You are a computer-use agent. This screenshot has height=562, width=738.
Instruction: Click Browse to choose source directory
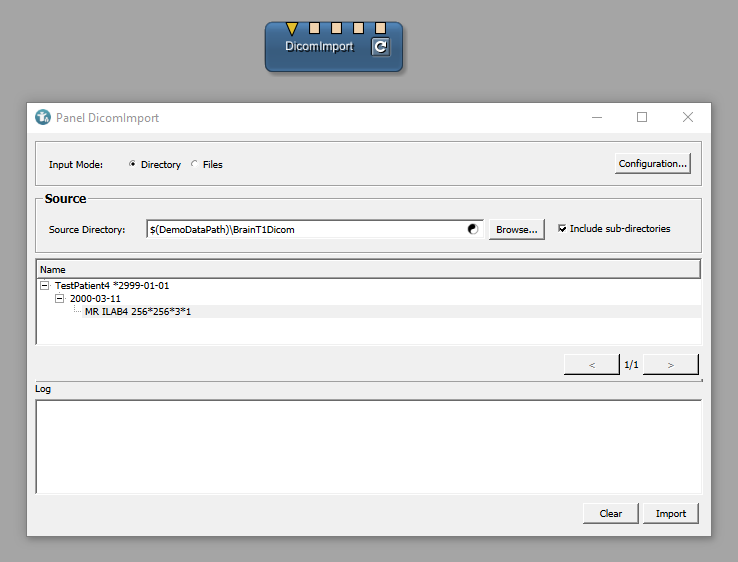coord(516,229)
